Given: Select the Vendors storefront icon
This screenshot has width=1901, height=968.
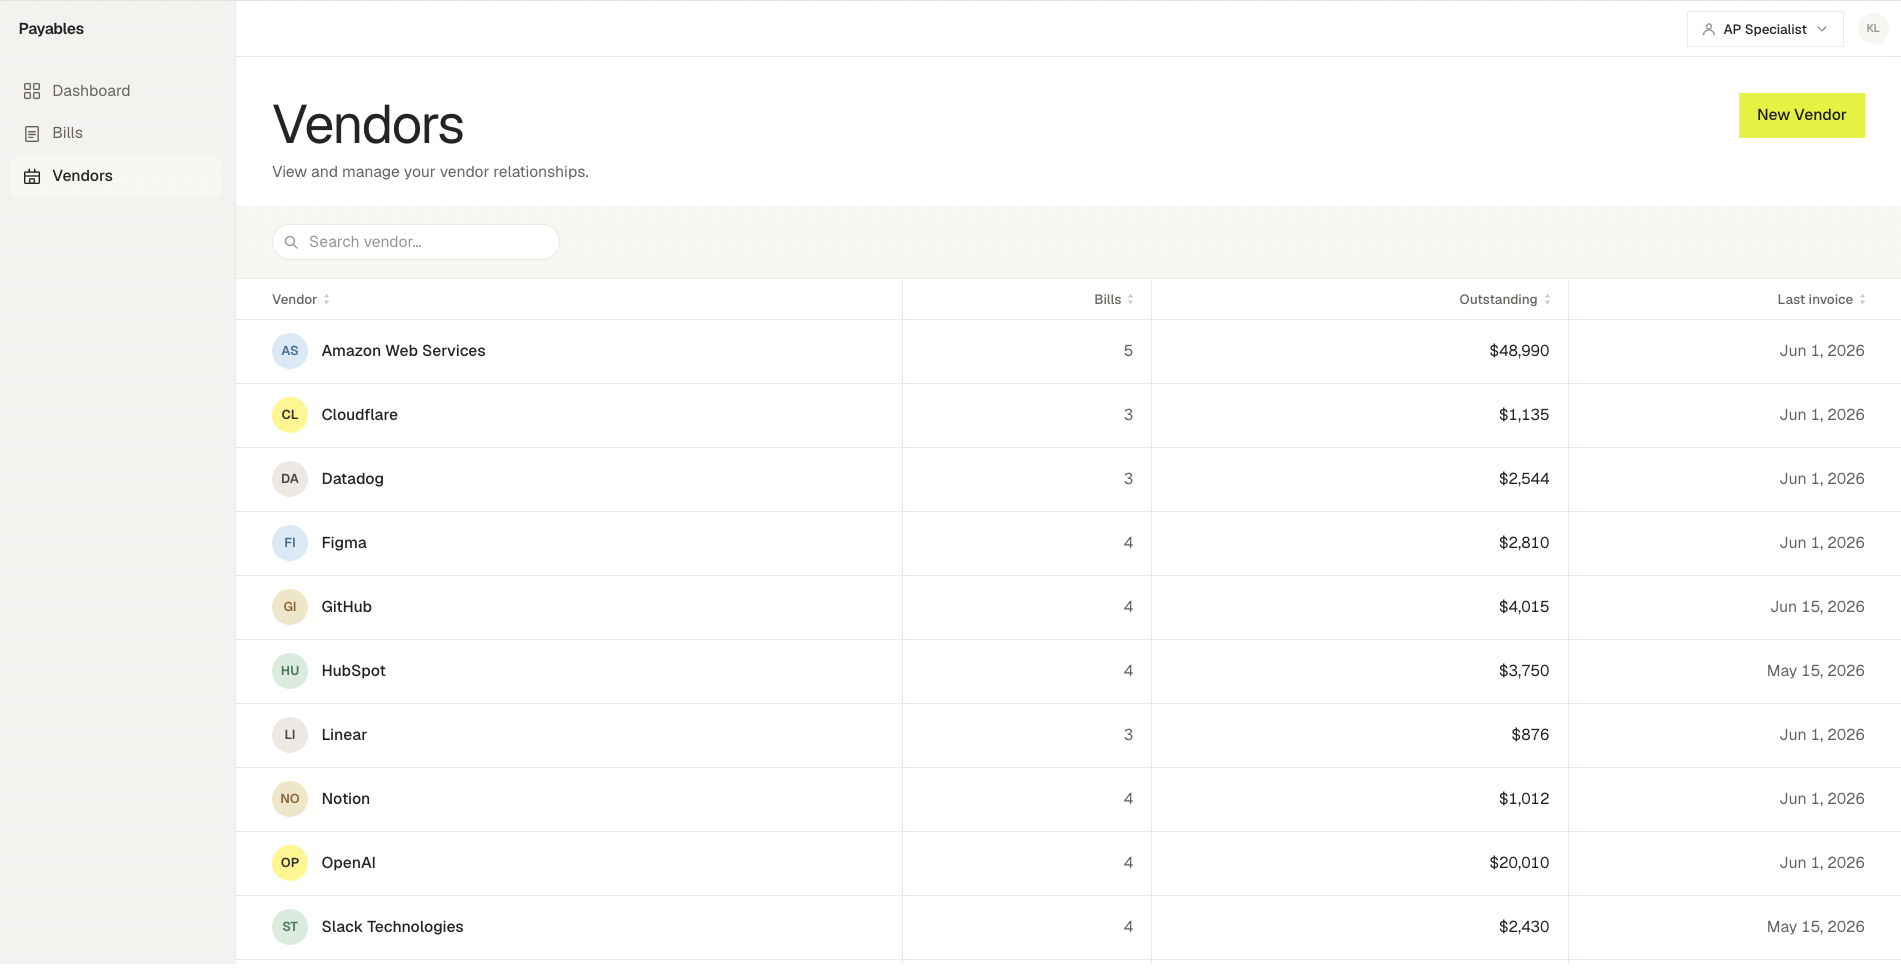Looking at the screenshot, I should click(x=32, y=176).
